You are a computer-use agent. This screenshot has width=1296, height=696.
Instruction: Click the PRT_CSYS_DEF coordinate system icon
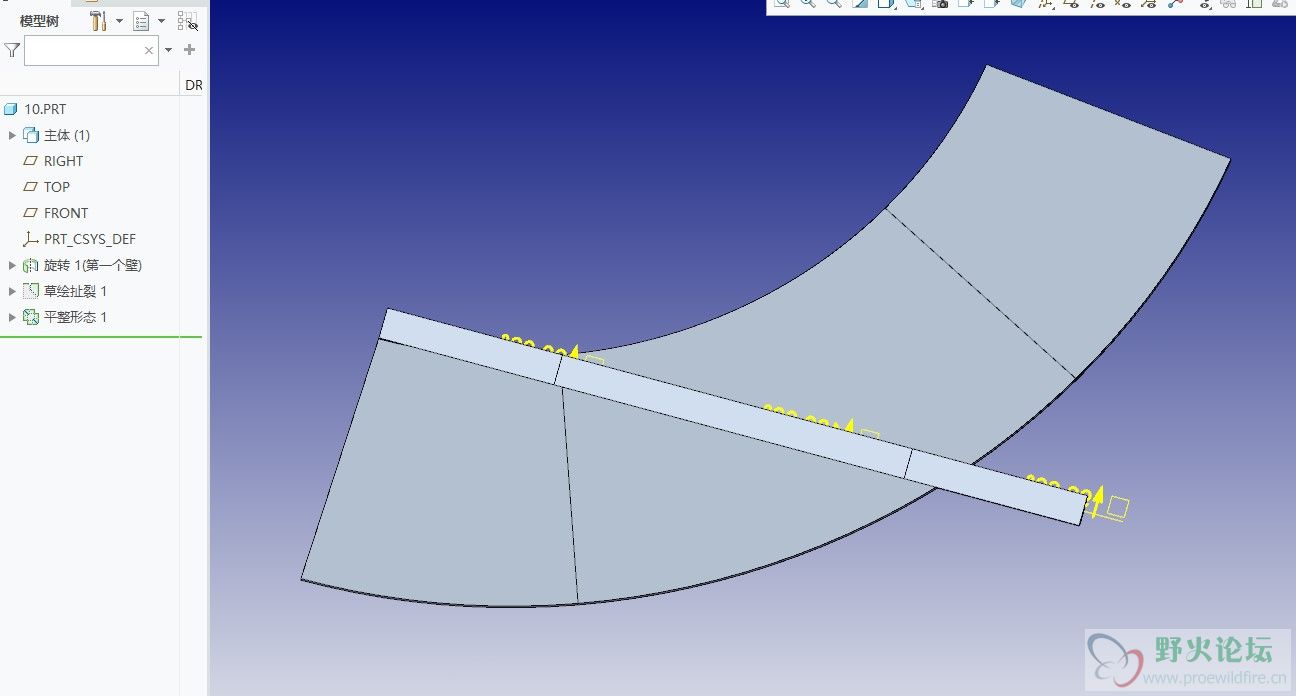pos(30,239)
